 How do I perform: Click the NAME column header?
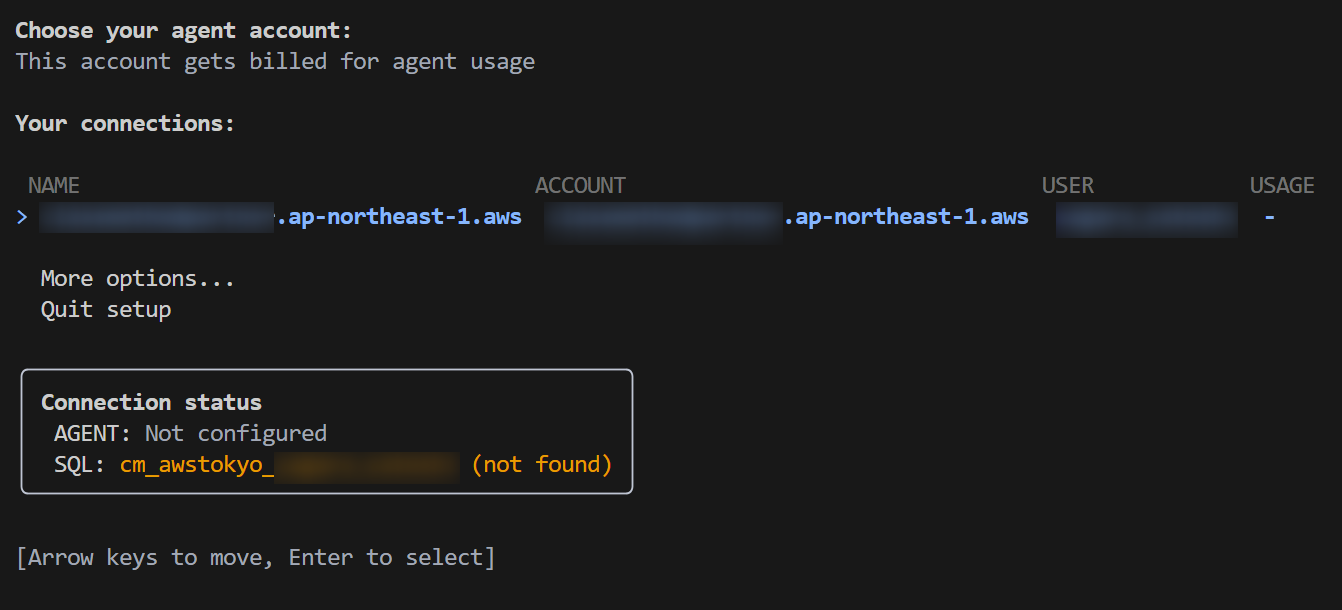(x=54, y=185)
